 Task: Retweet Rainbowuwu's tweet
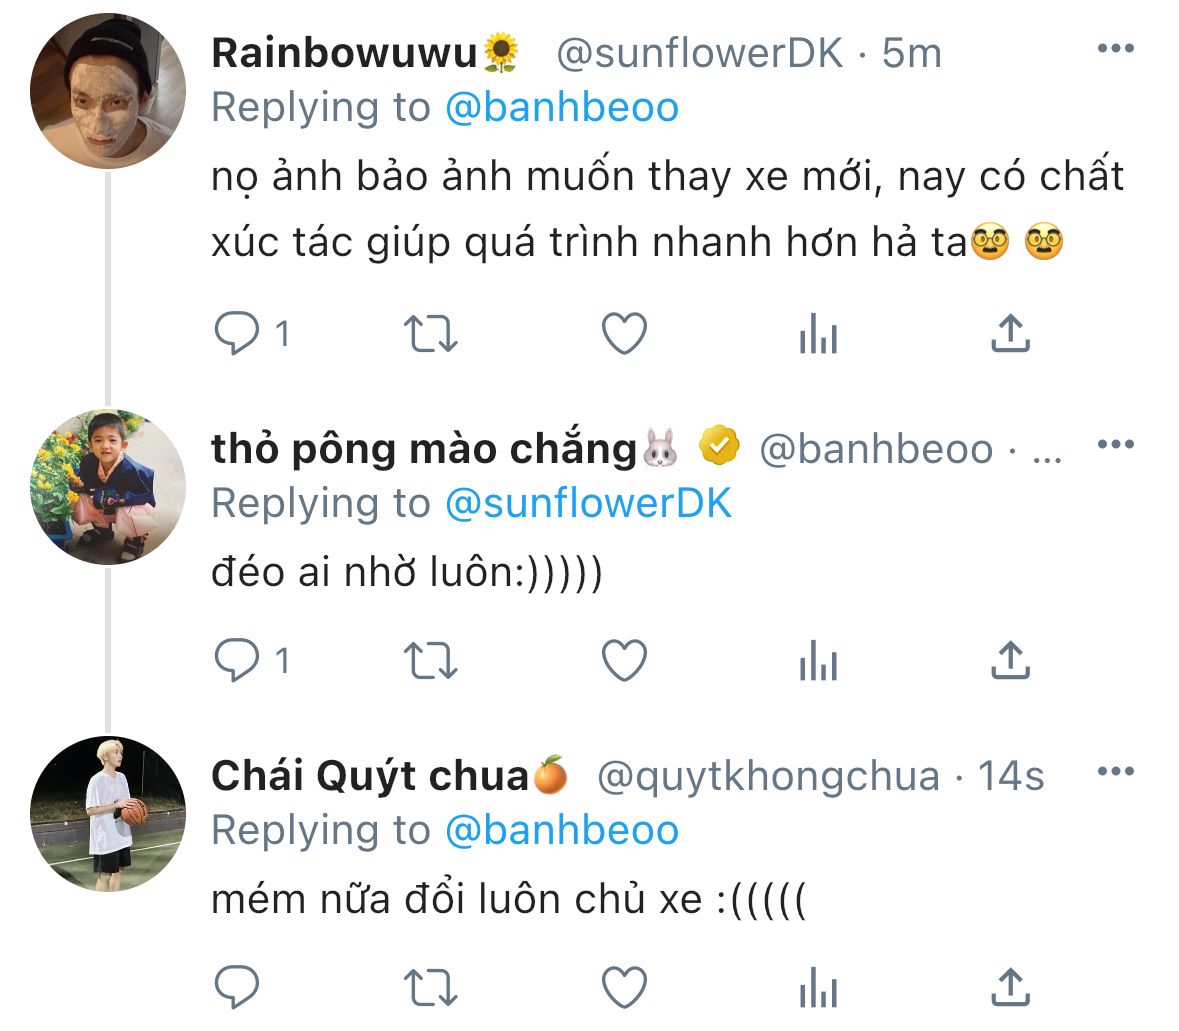[x=431, y=334]
